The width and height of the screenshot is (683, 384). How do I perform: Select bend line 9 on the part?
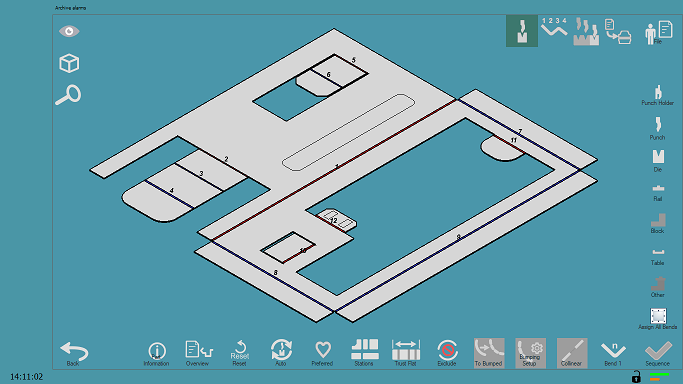click(x=458, y=238)
